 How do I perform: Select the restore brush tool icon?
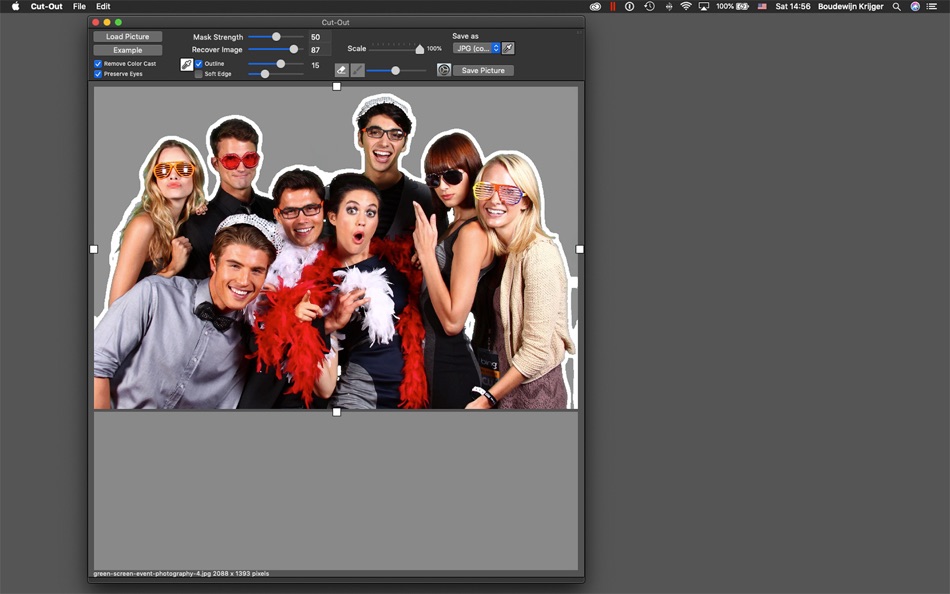coord(358,70)
